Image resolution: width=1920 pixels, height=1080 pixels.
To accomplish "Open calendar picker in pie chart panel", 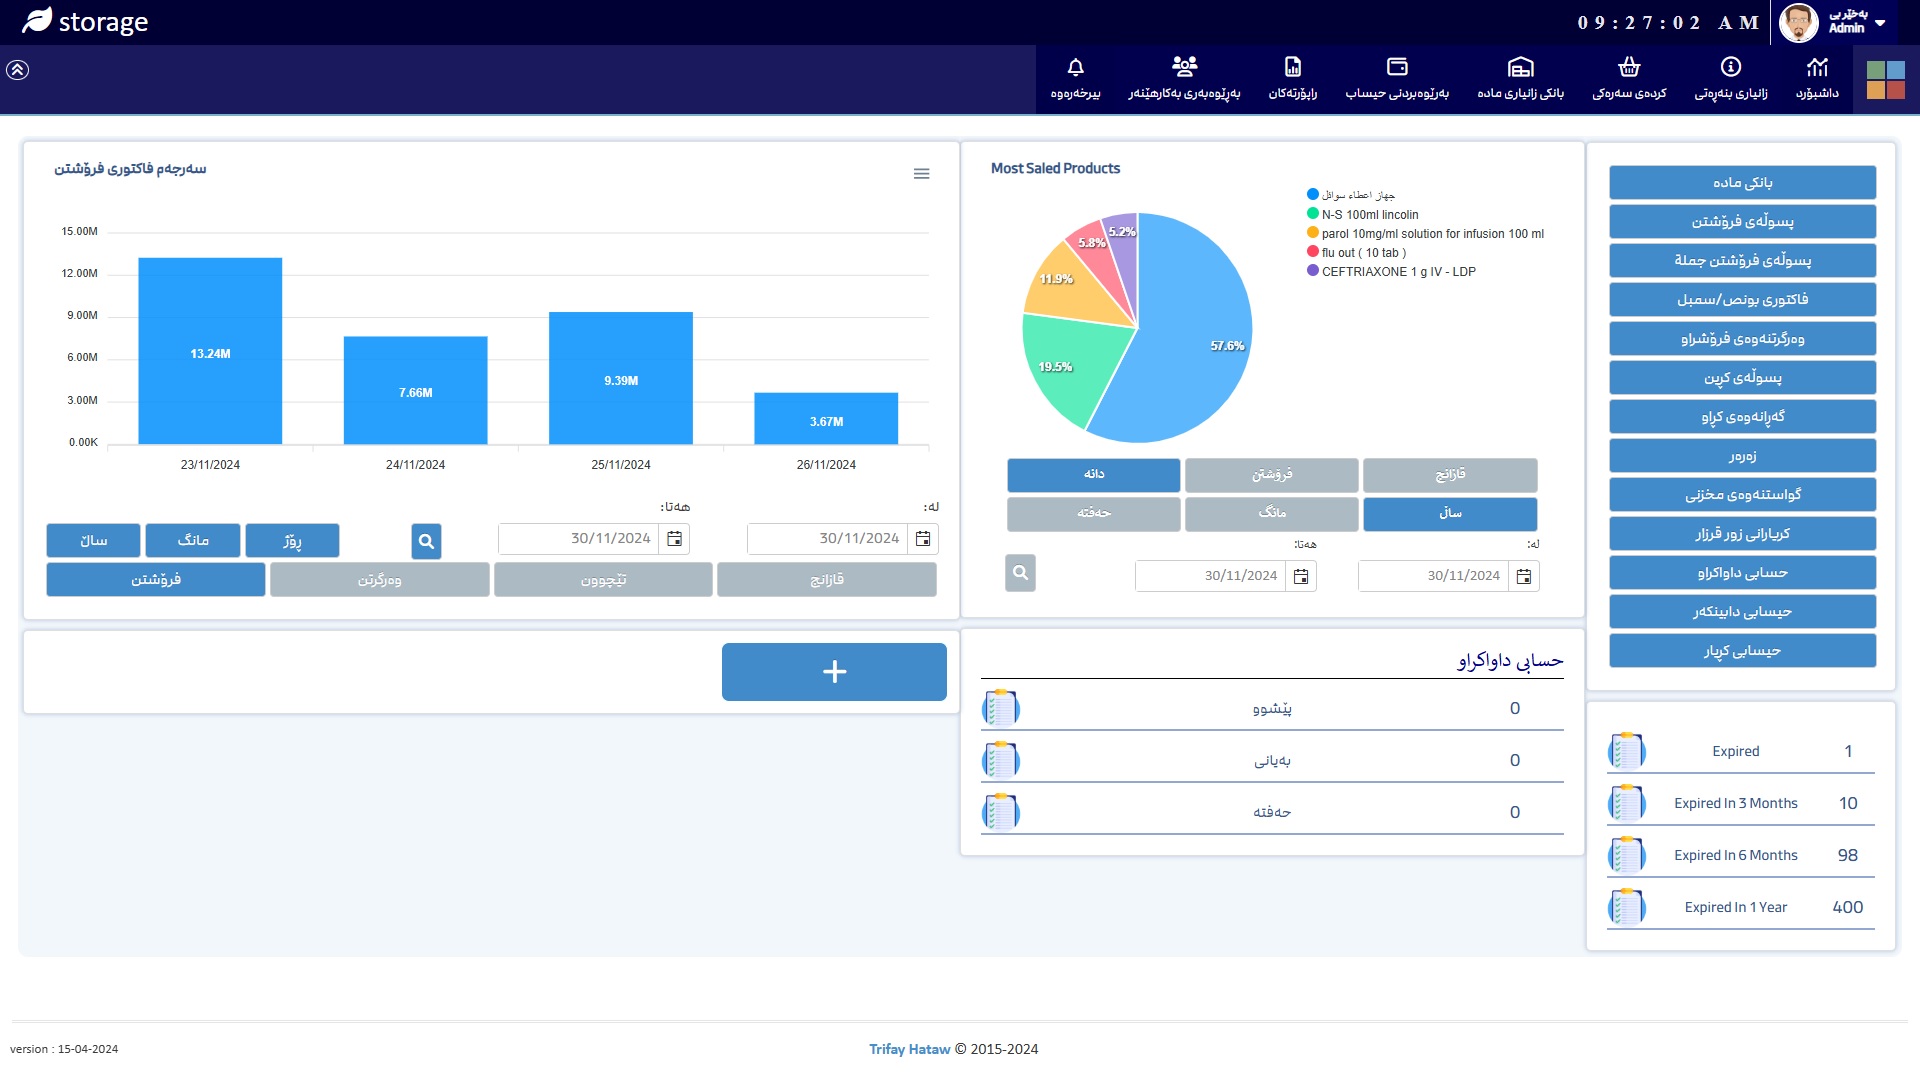I will 1523,576.
